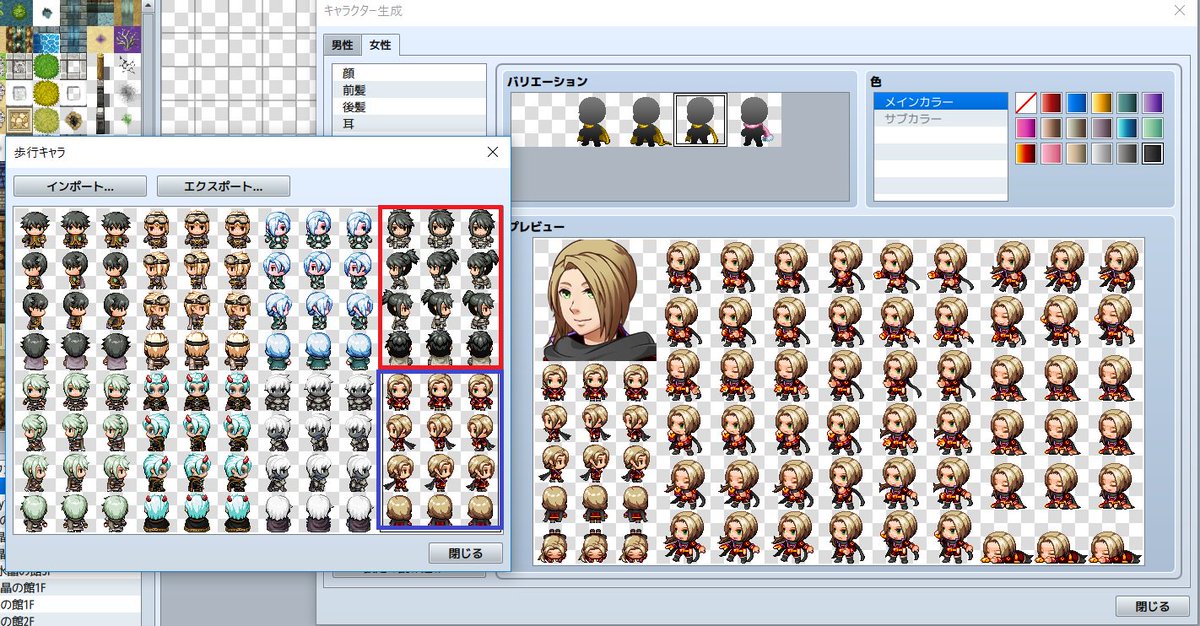Close the 歩行キャラ dialog with X

tap(492, 152)
